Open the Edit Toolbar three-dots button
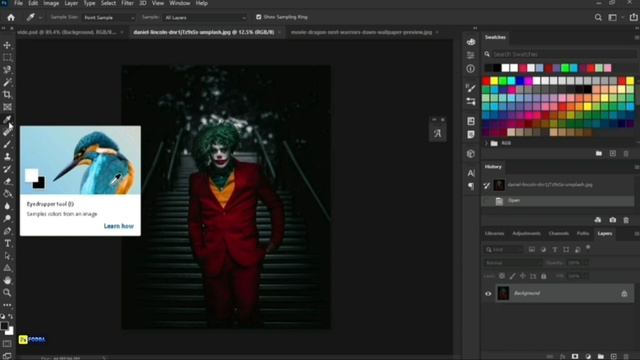This screenshot has width=640, height=360. point(7,305)
